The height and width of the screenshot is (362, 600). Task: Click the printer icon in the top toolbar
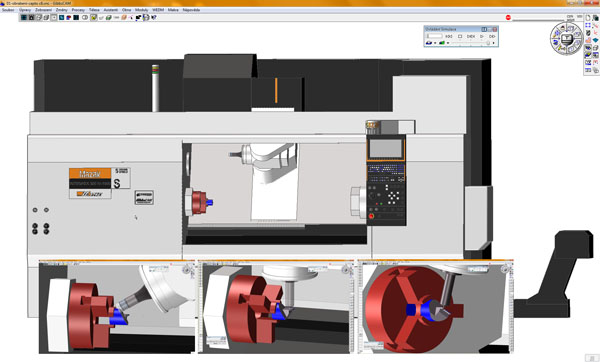tap(146, 17)
